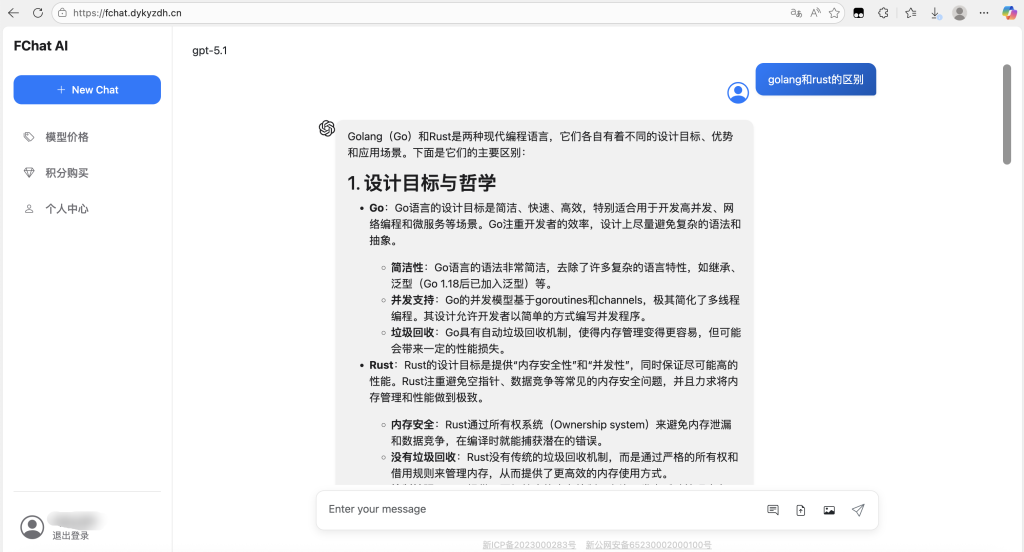The width and height of the screenshot is (1024, 552).
Task: Open the gpt-5.1 model selector
Action: 209,50
